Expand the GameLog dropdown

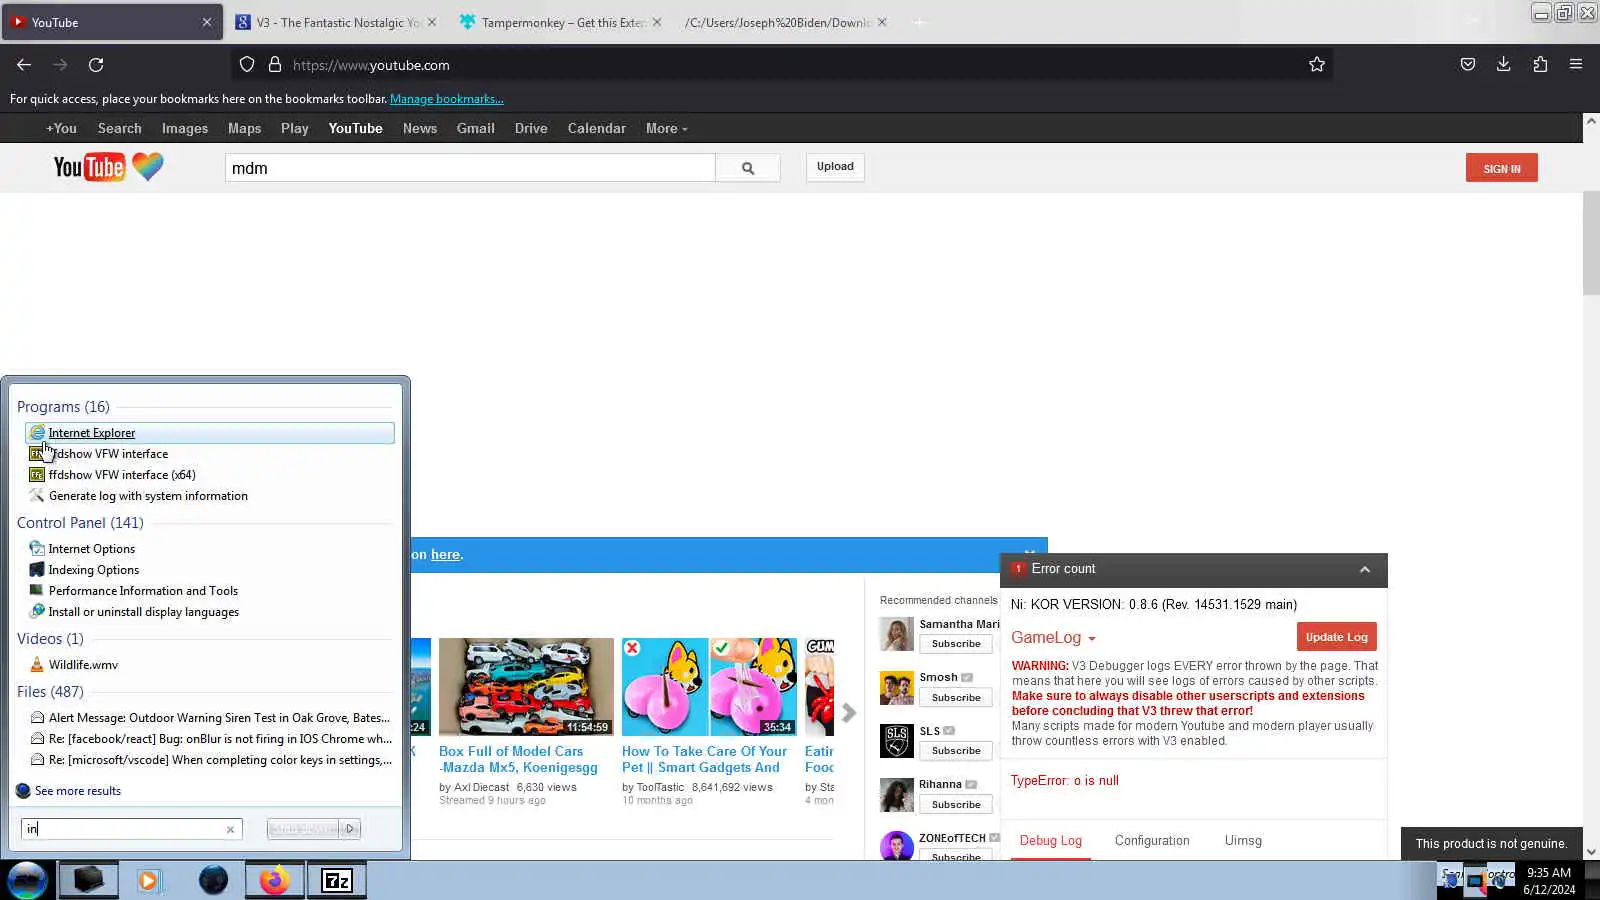[x=1053, y=638]
